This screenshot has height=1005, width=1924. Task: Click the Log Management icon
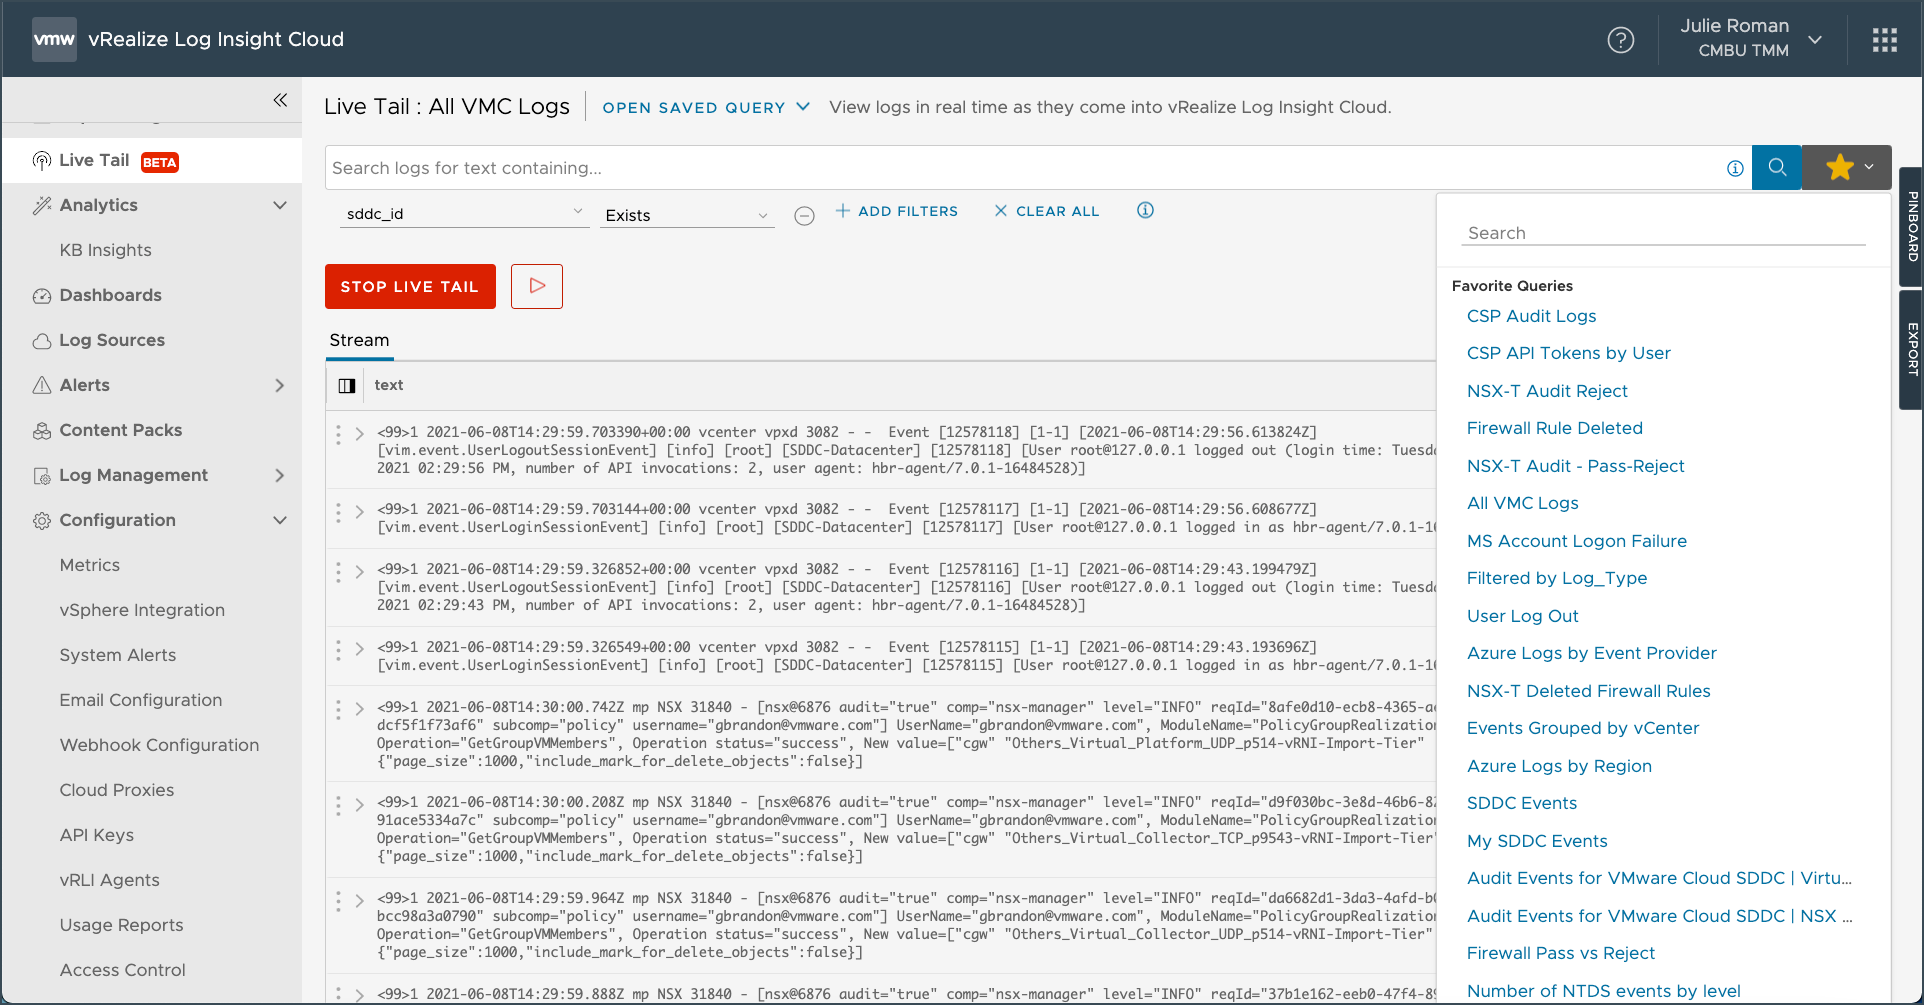(42, 476)
